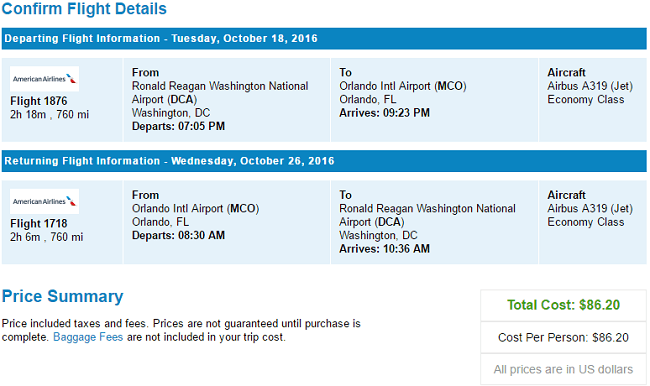This screenshot has height=386, width=650.
Task: Click Departs: 07:05 PM text
Action: (x=178, y=126)
